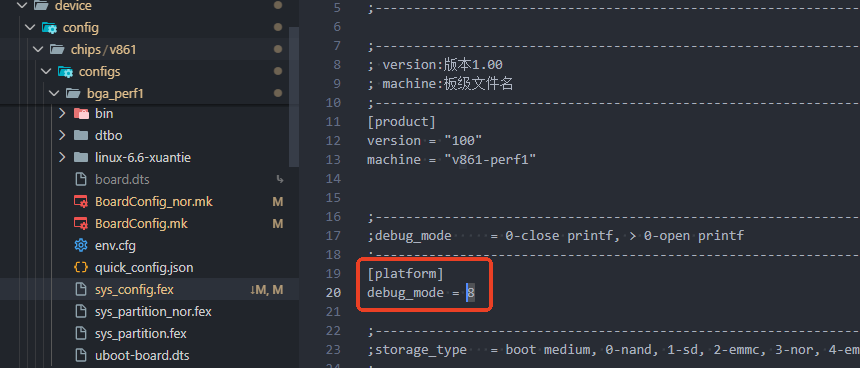Select the configs folder label
The width and height of the screenshot is (860, 368).
(x=99, y=72)
